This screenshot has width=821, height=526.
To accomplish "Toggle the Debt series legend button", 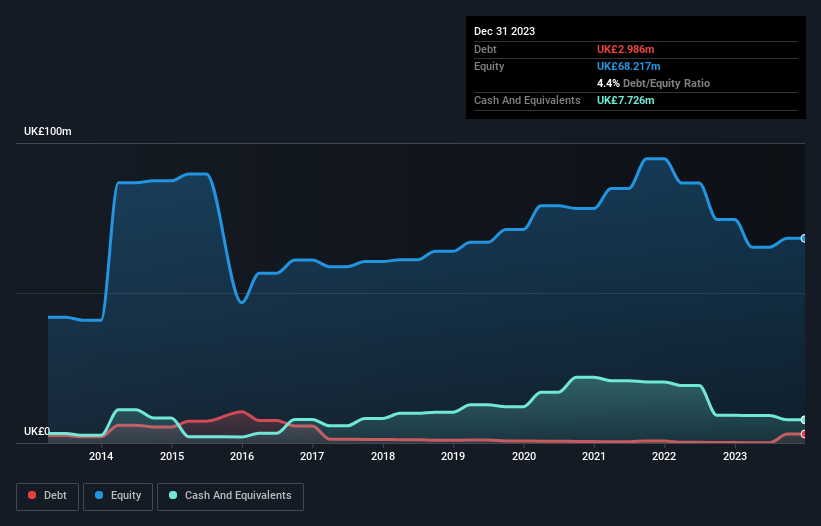I will click(x=48, y=496).
